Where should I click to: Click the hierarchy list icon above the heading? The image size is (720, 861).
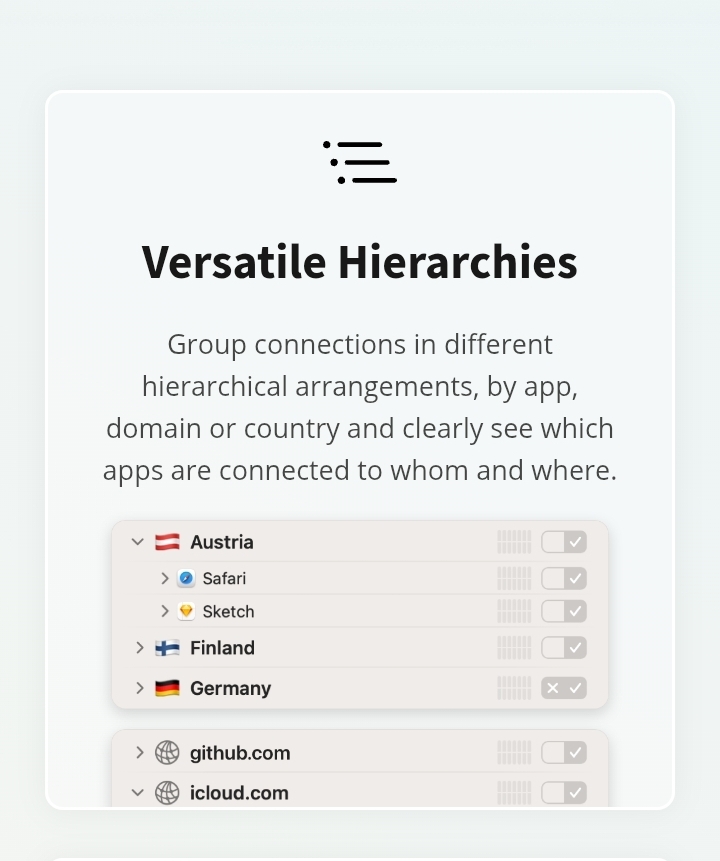(x=360, y=163)
